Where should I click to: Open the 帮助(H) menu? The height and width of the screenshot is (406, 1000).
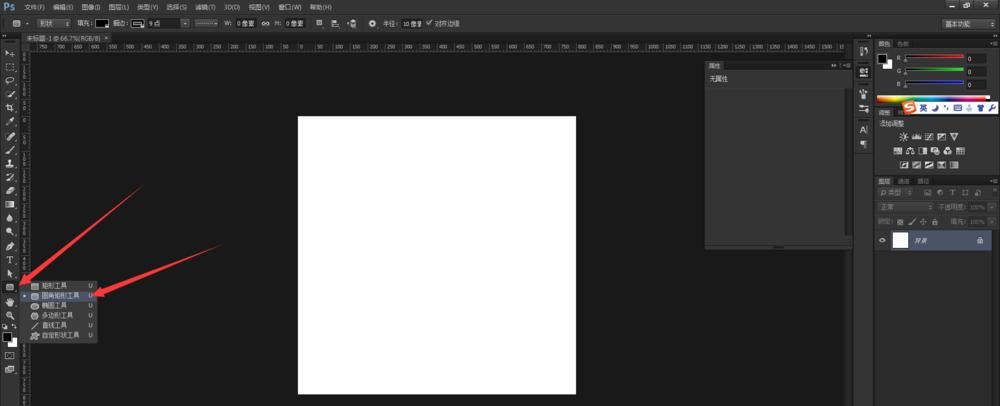[321, 7]
